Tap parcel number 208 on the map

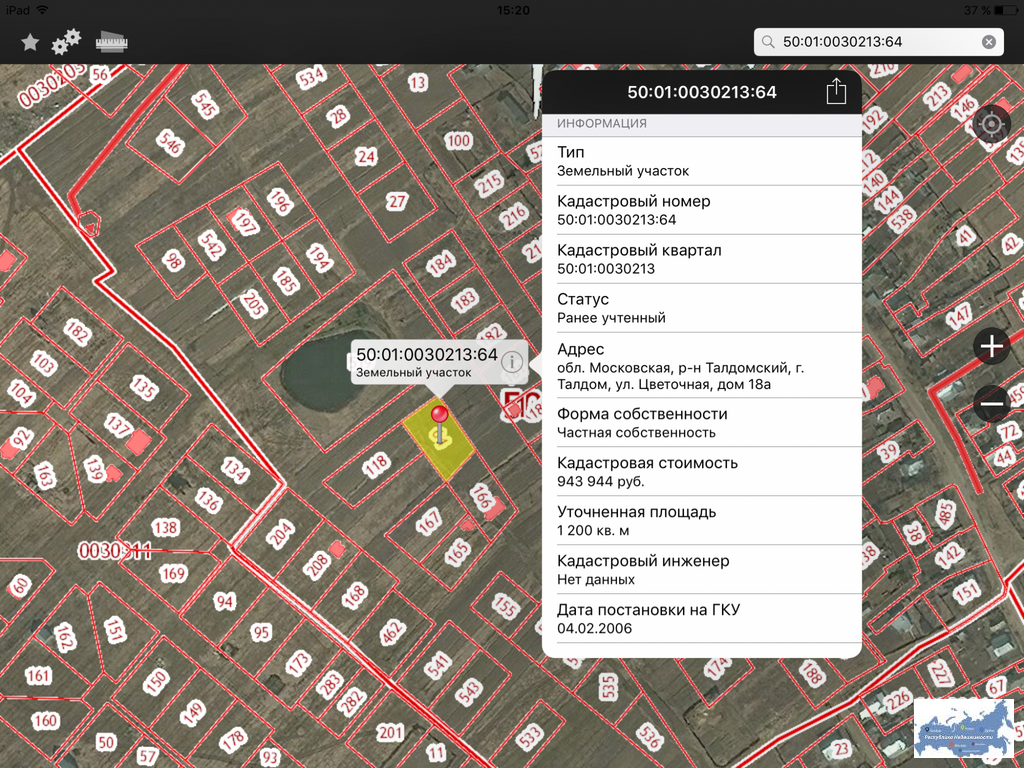(317, 564)
